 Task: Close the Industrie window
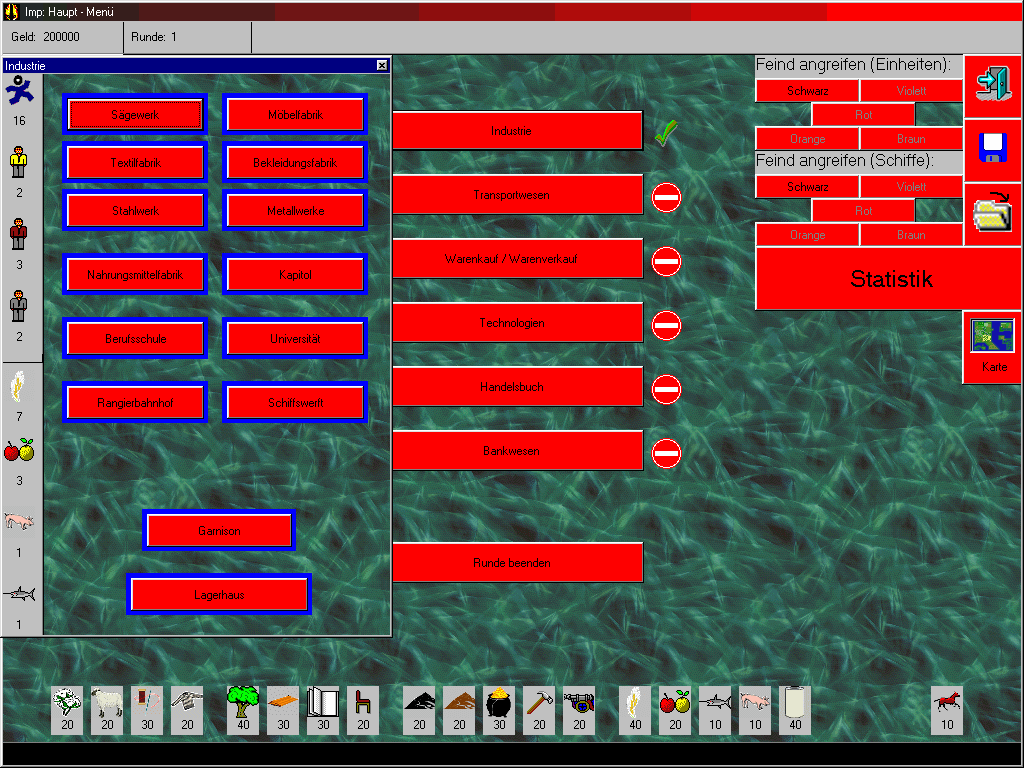click(x=382, y=65)
